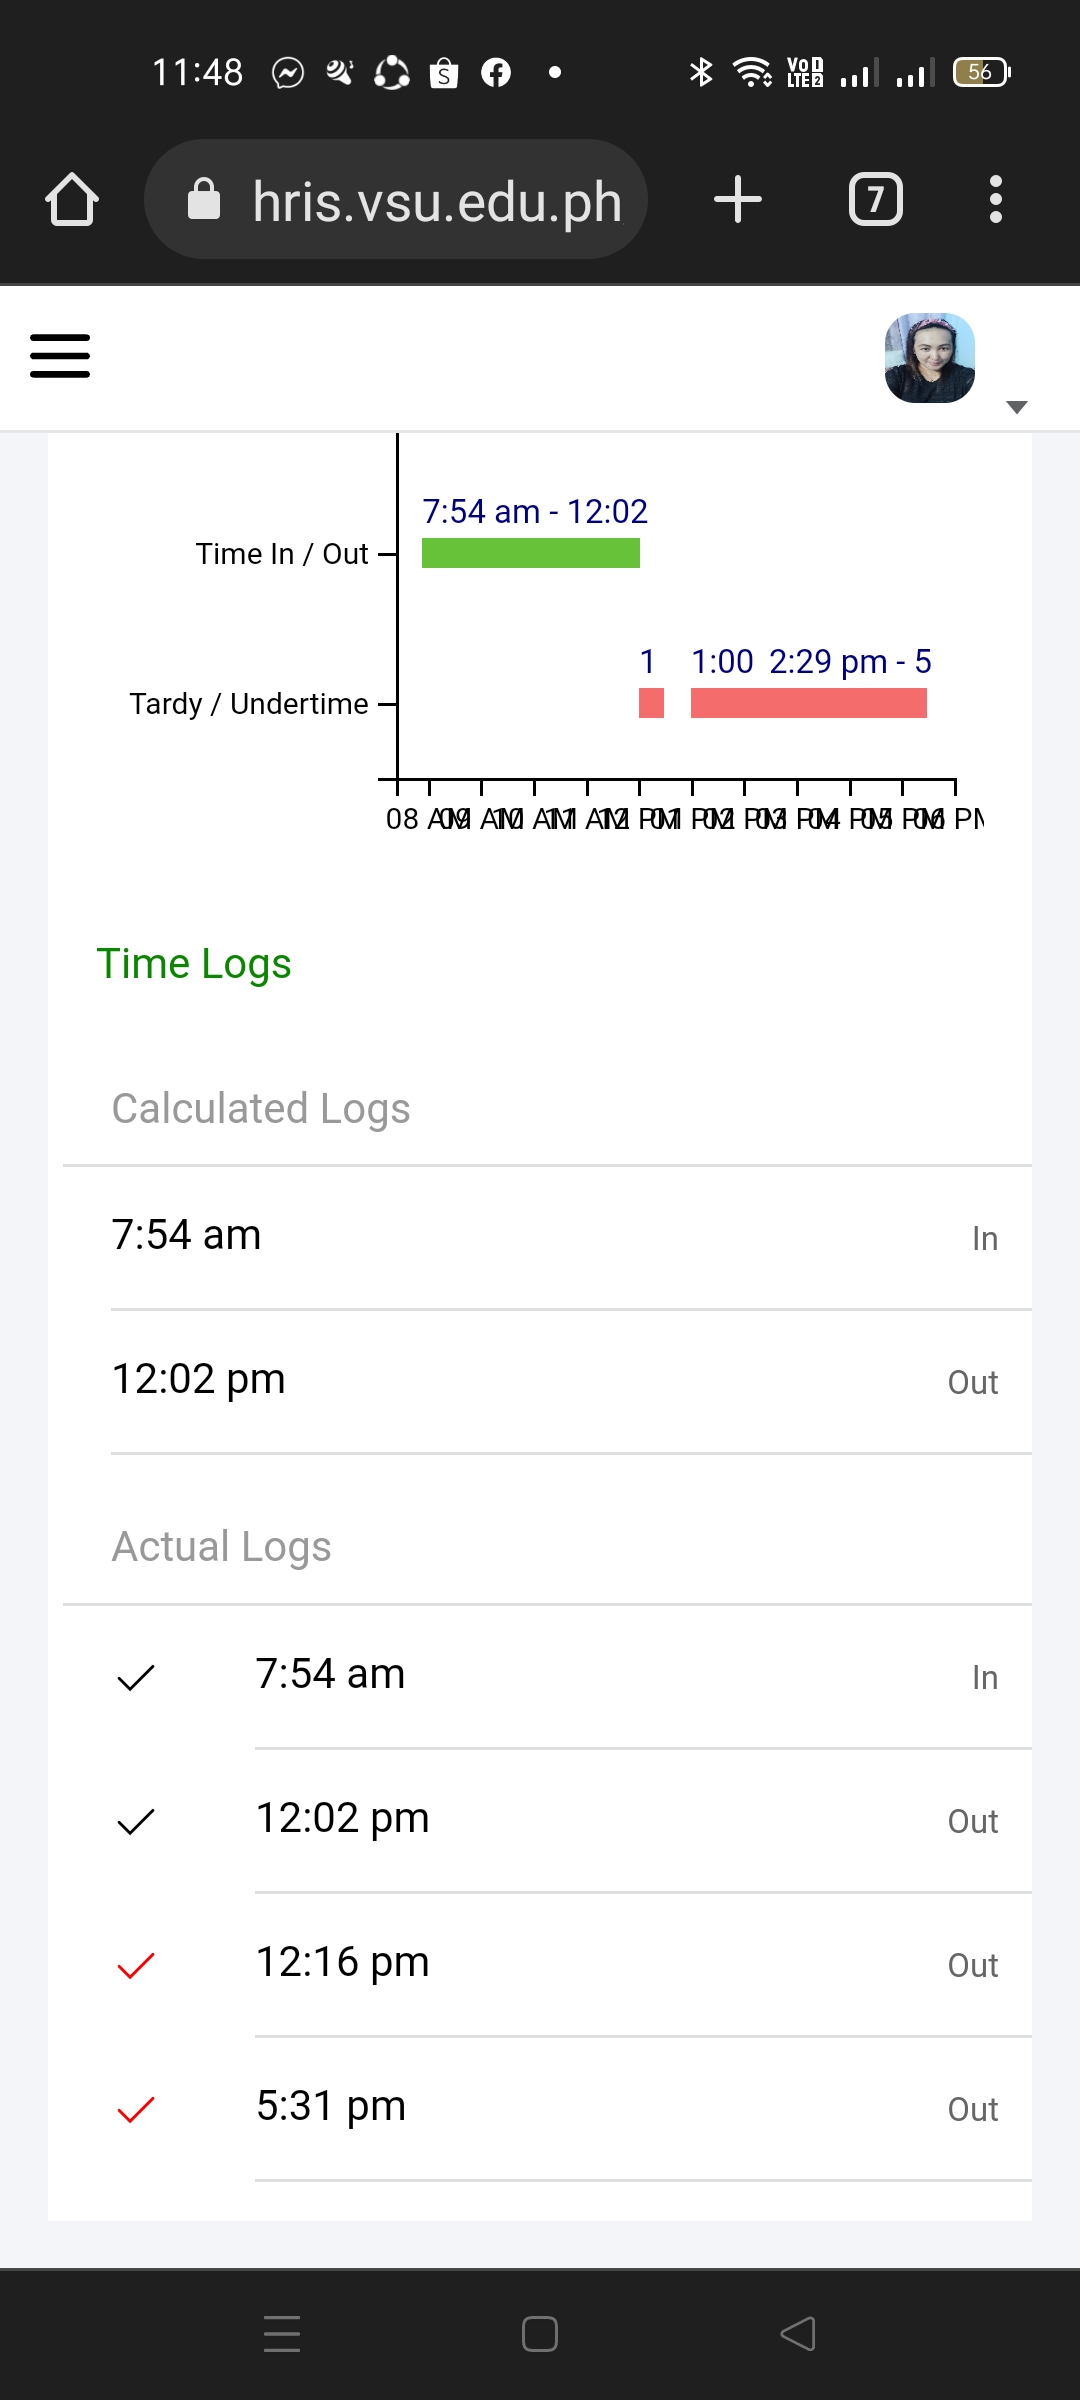Image resolution: width=1080 pixels, height=2400 pixels.
Task: Toggle the checkmark beside 7:54 am actual log
Action: [136, 1677]
